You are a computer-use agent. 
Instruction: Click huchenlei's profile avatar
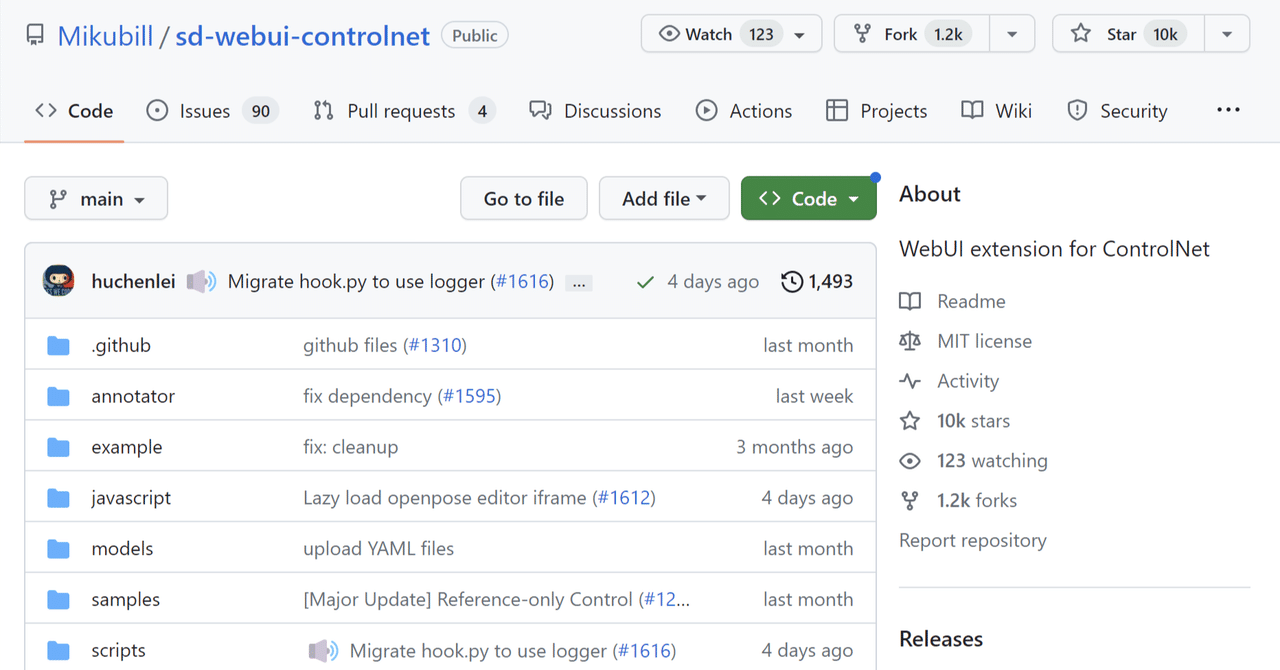click(58, 281)
